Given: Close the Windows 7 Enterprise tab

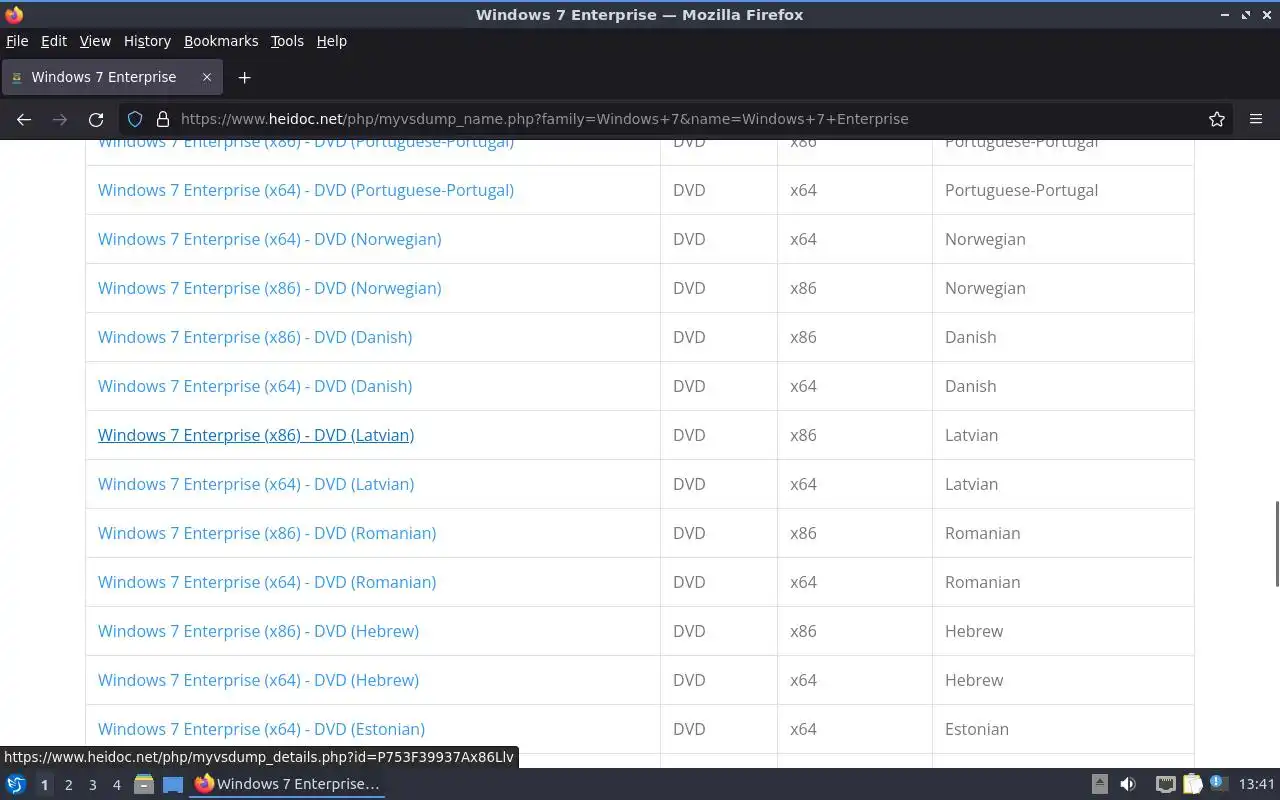Looking at the screenshot, I should (x=207, y=77).
